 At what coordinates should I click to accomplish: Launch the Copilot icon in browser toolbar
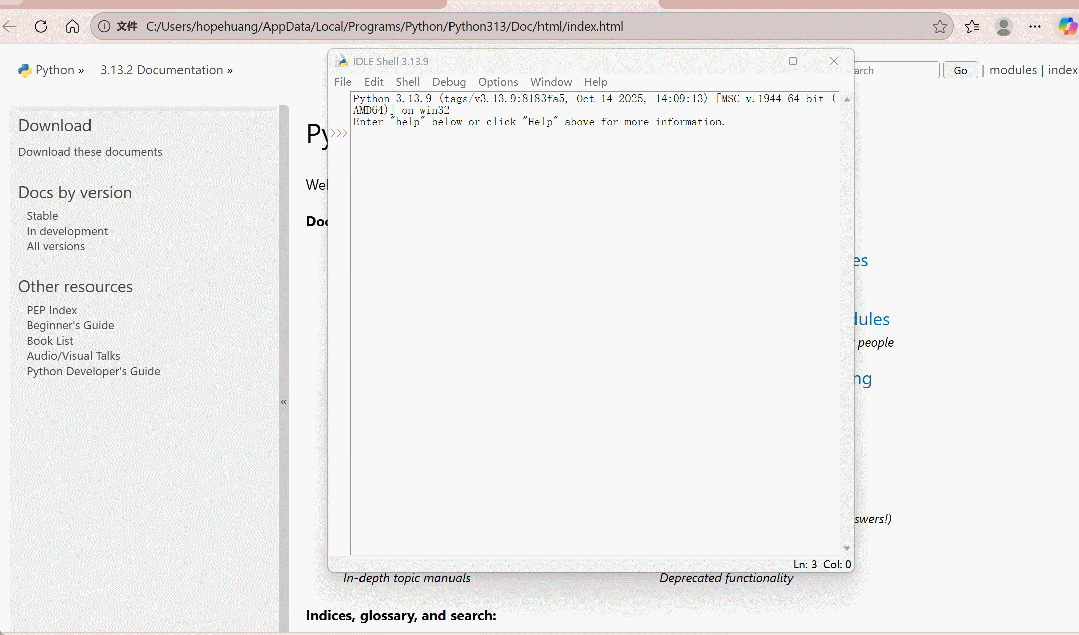pyautogui.click(x=1067, y=27)
